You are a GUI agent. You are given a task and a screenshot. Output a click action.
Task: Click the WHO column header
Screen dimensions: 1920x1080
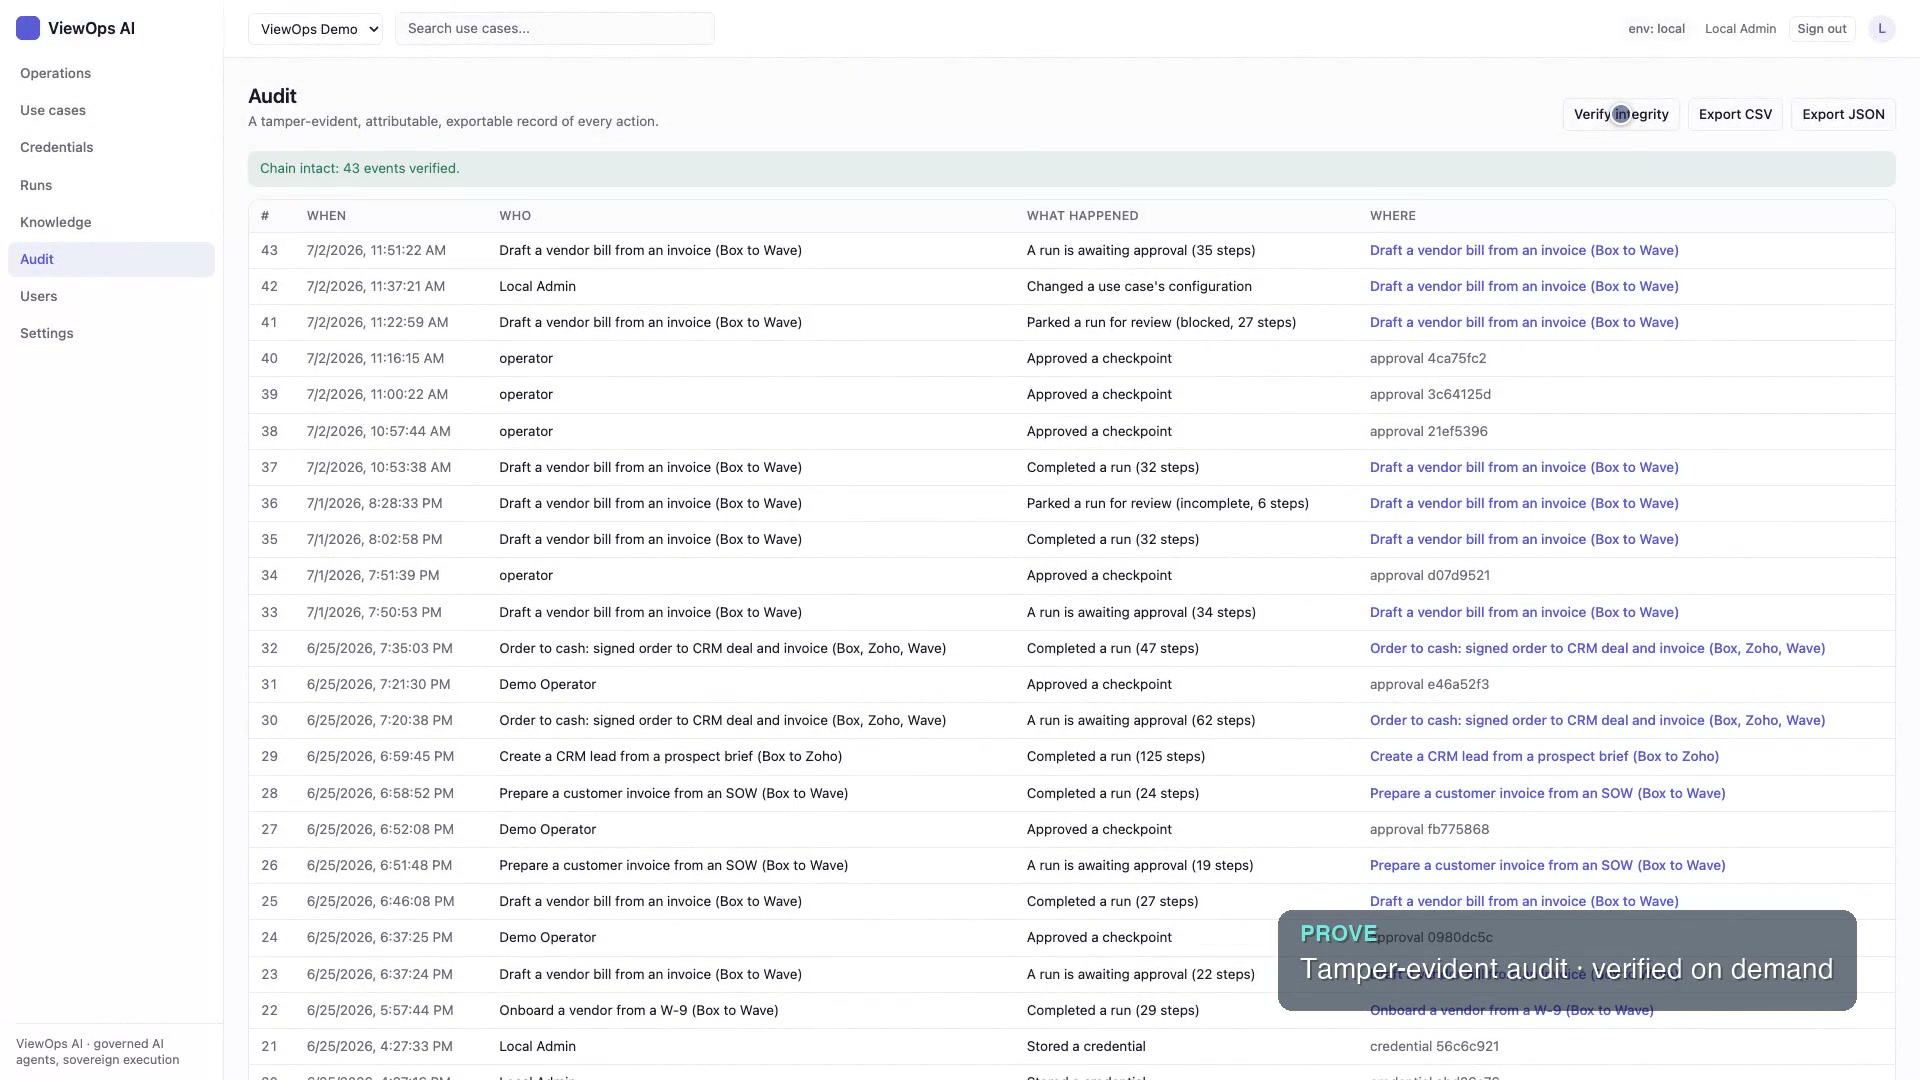(x=515, y=216)
